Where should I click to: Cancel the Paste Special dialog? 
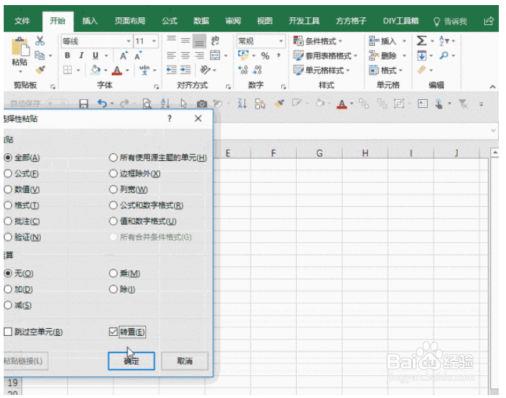tap(185, 361)
